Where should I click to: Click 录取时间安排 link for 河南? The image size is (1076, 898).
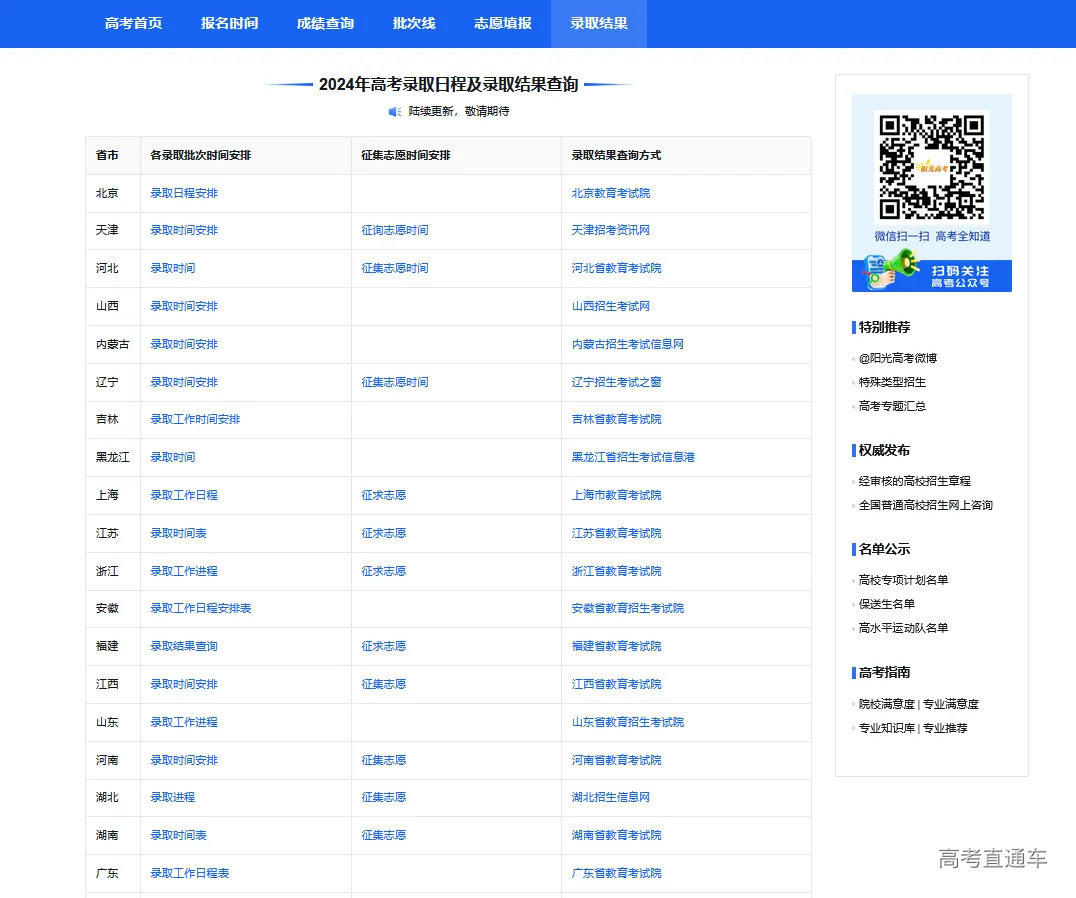185,760
